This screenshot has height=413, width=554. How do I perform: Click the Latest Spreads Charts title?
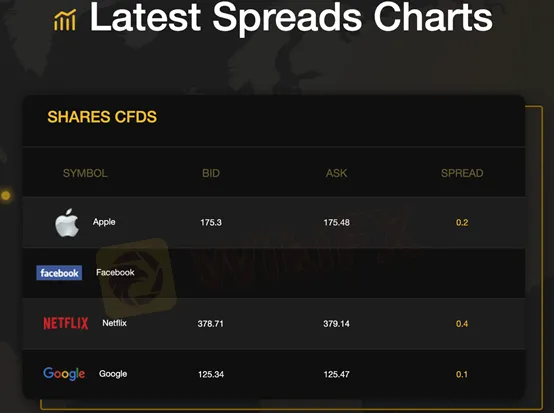[x=291, y=18]
